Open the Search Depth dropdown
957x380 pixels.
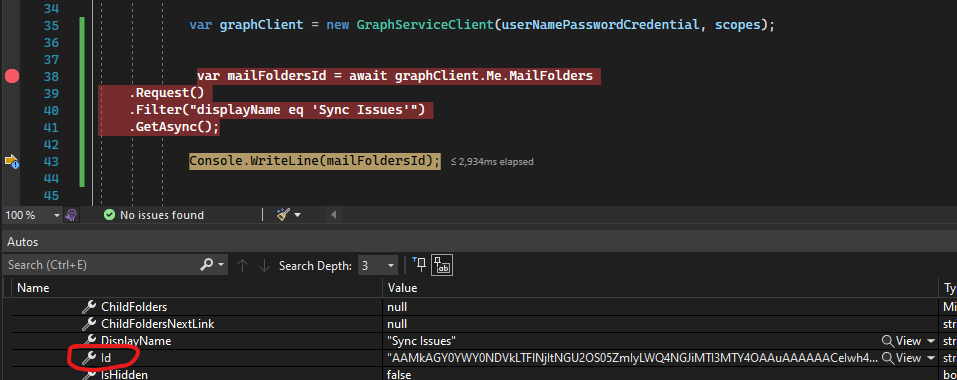point(378,266)
